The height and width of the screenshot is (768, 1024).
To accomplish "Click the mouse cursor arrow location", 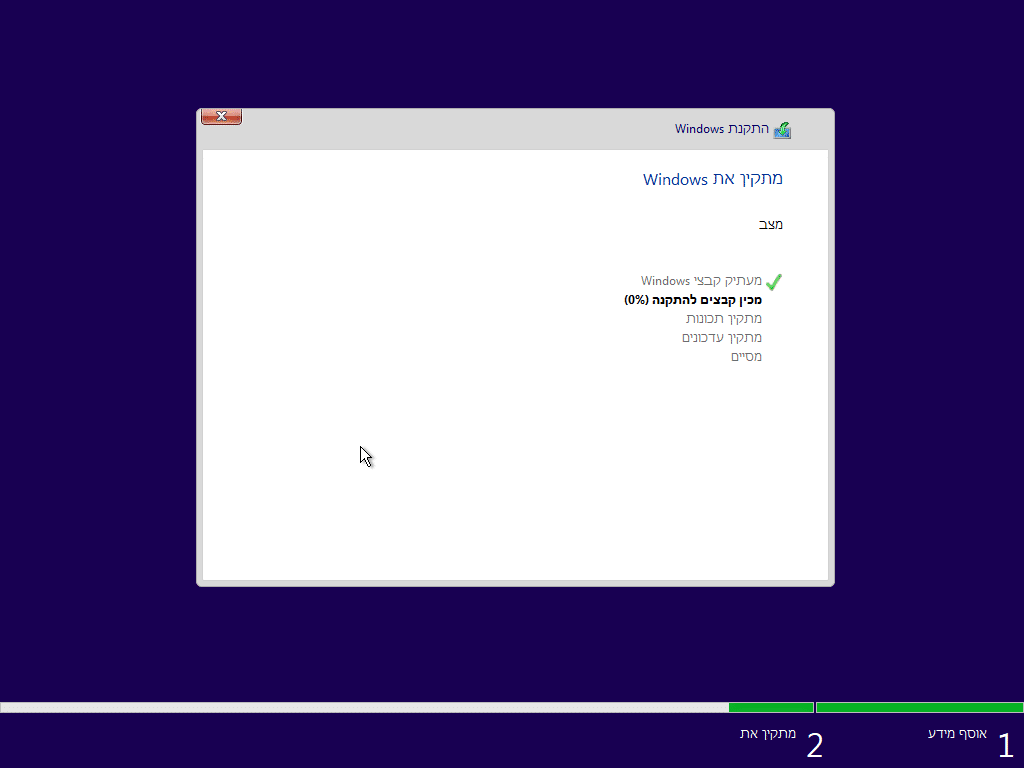I will coord(364,456).
